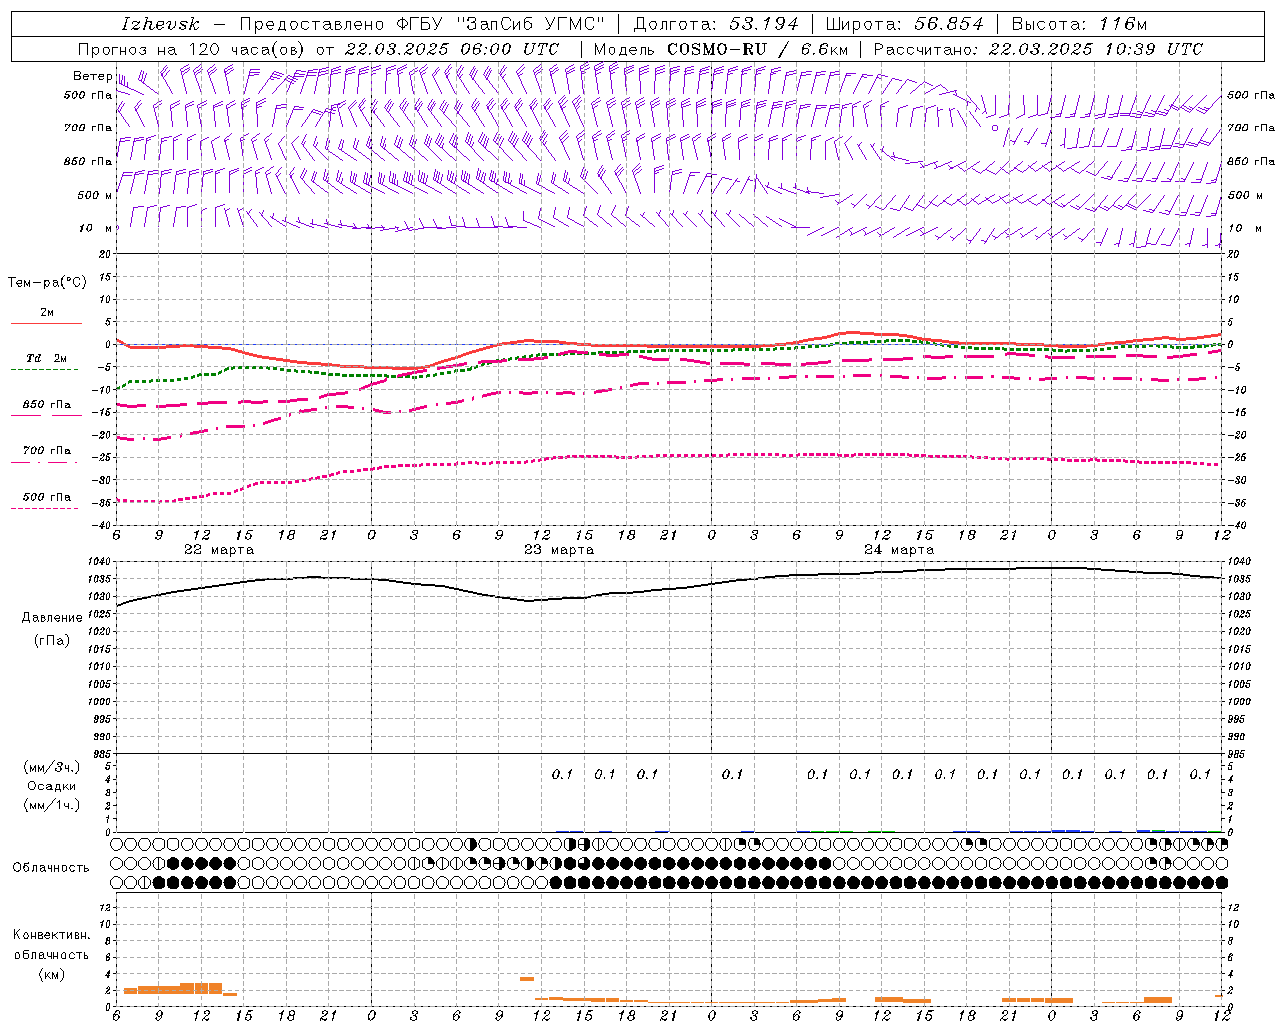Click the "22 марта" date label

(219, 550)
